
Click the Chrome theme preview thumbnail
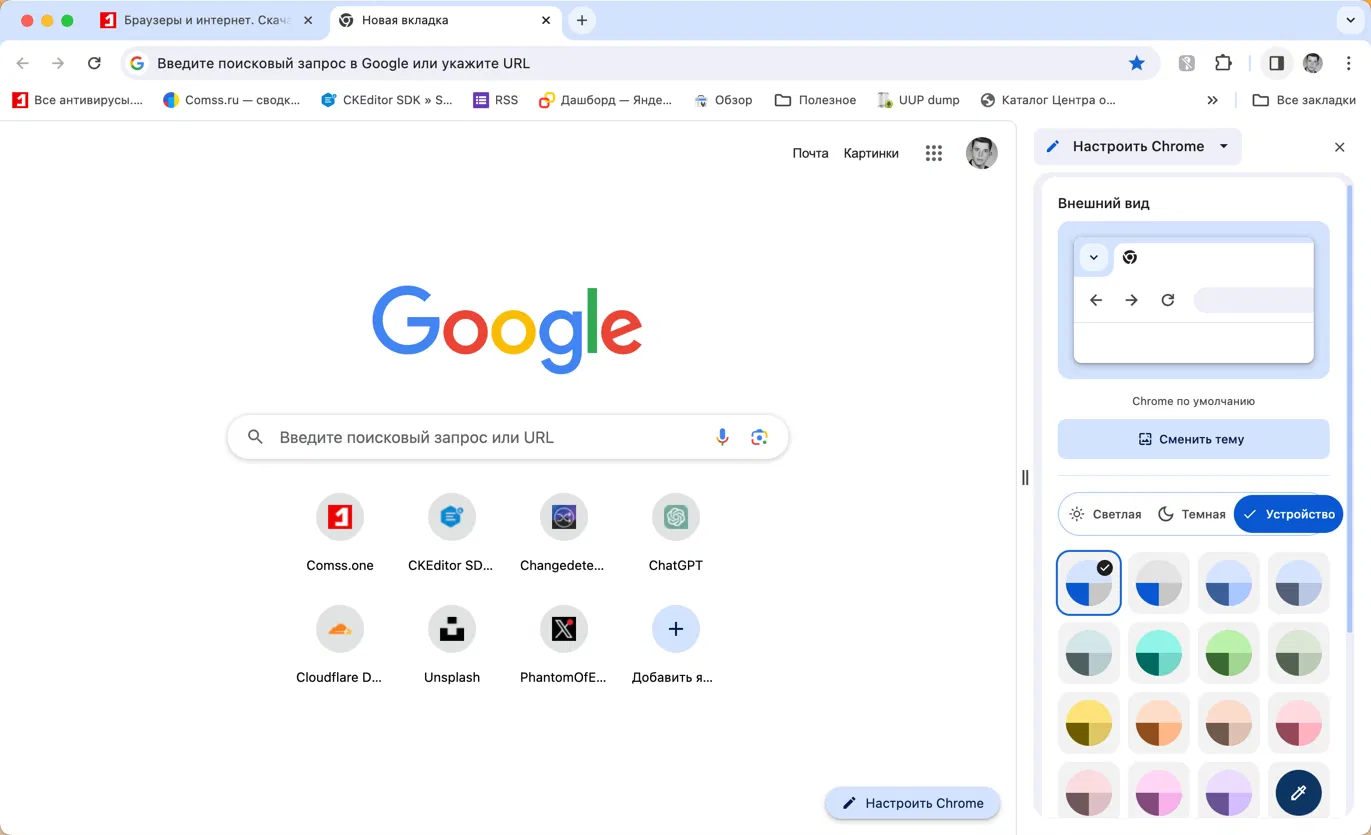point(1193,300)
